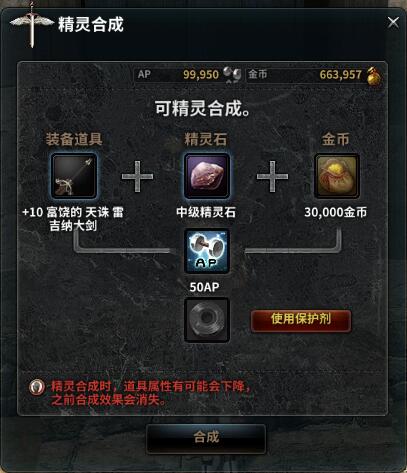Click the 金币 balance field showing 663,957
The width and height of the screenshot is (407, 473).
click(314, 75)
